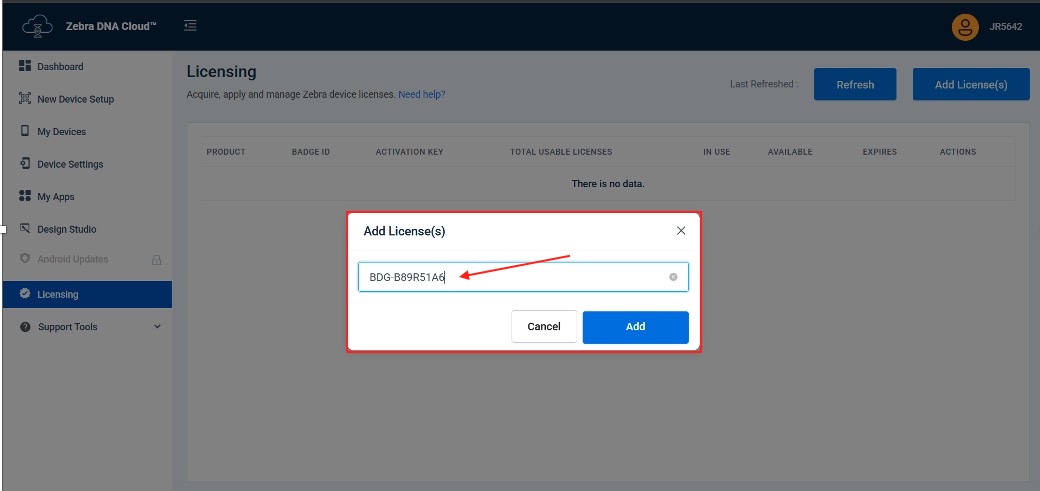Select the Licensing menu item
The image size is (1040, 491).
[58, 295]
